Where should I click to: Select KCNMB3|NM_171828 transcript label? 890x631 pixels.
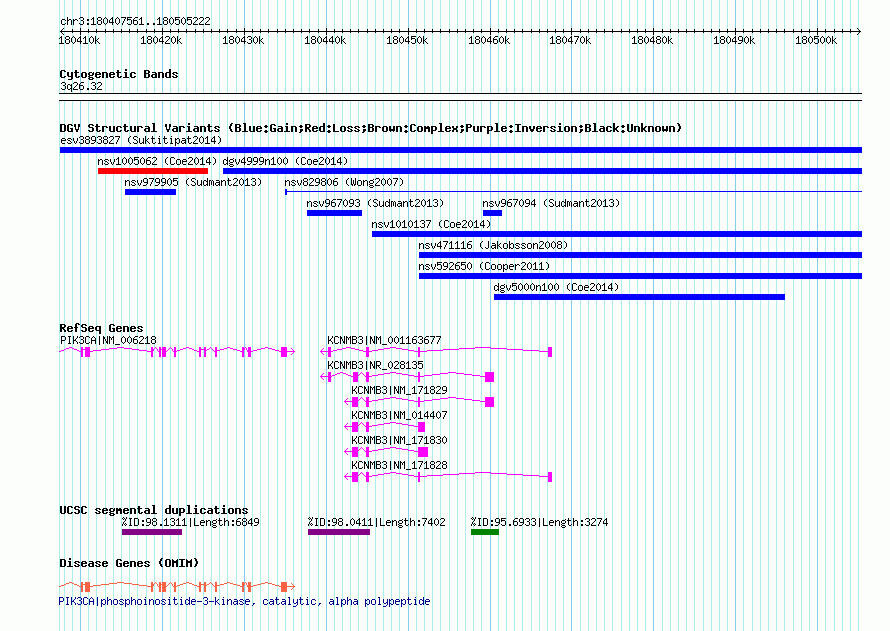click(x=399, y=465)
